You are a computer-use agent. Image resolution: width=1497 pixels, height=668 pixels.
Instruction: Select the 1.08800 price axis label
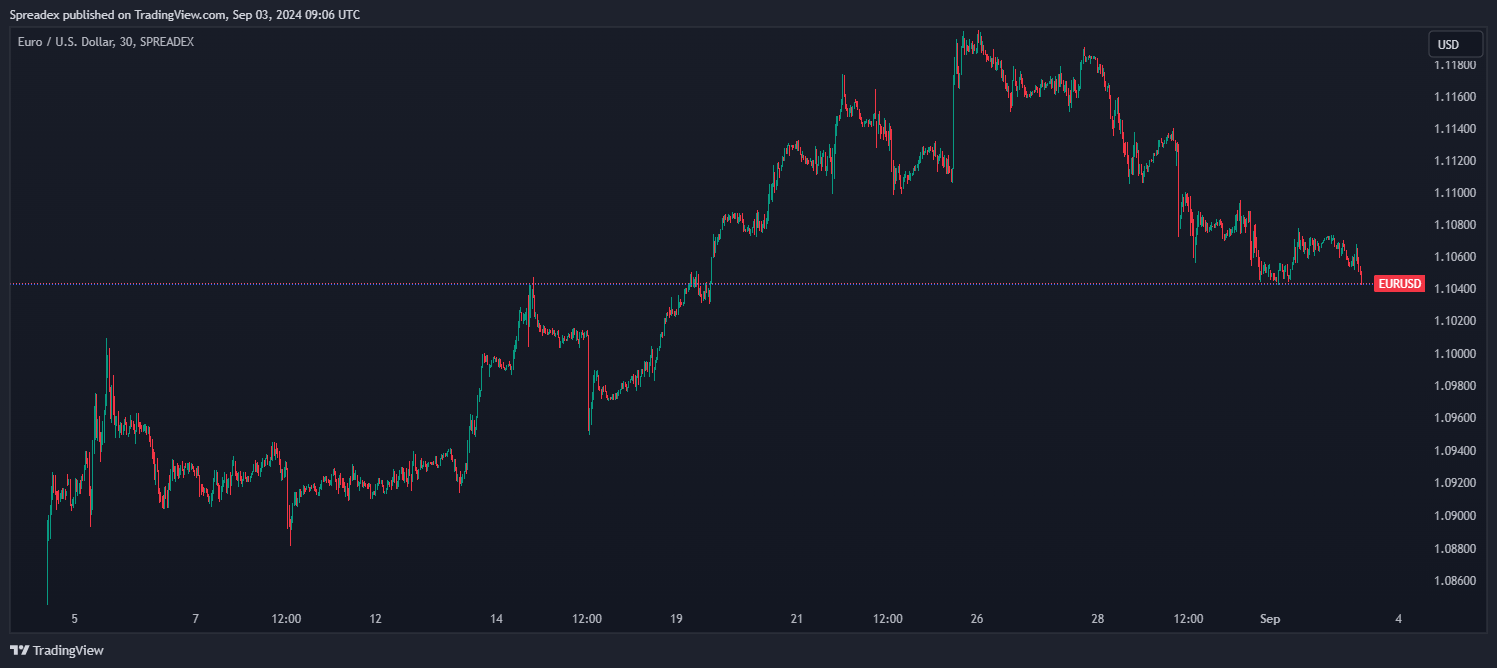pyautogui.click(x=1456, y=548)
